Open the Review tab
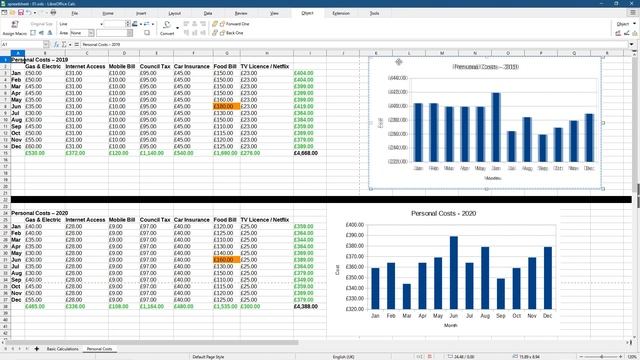 [241, 13]
